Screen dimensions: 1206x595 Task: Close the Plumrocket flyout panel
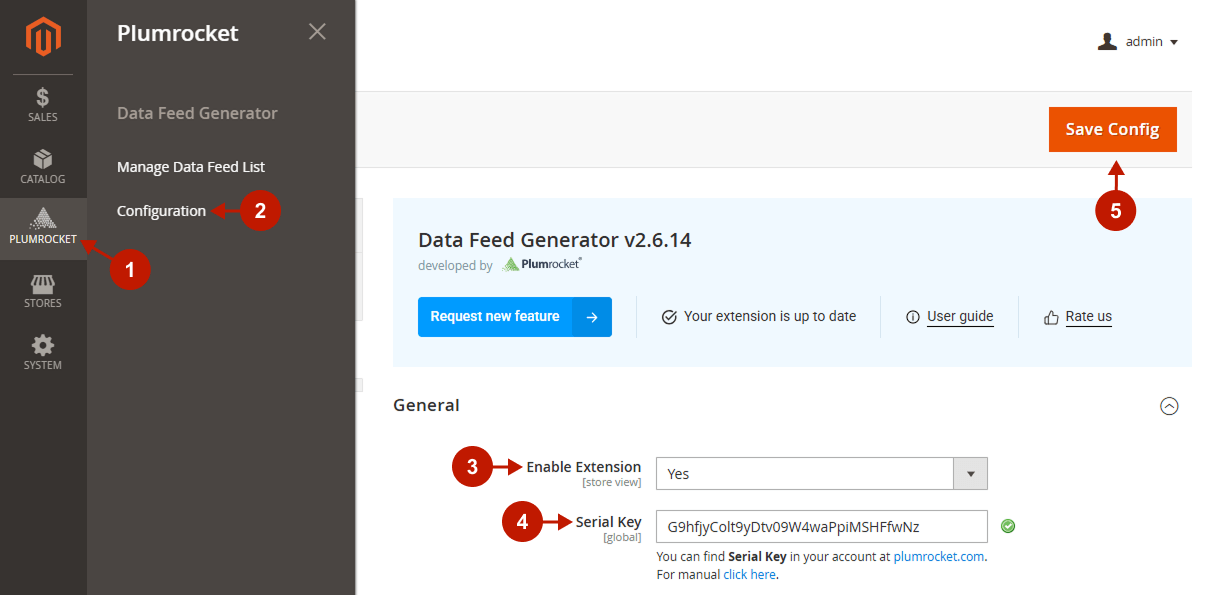317,32
